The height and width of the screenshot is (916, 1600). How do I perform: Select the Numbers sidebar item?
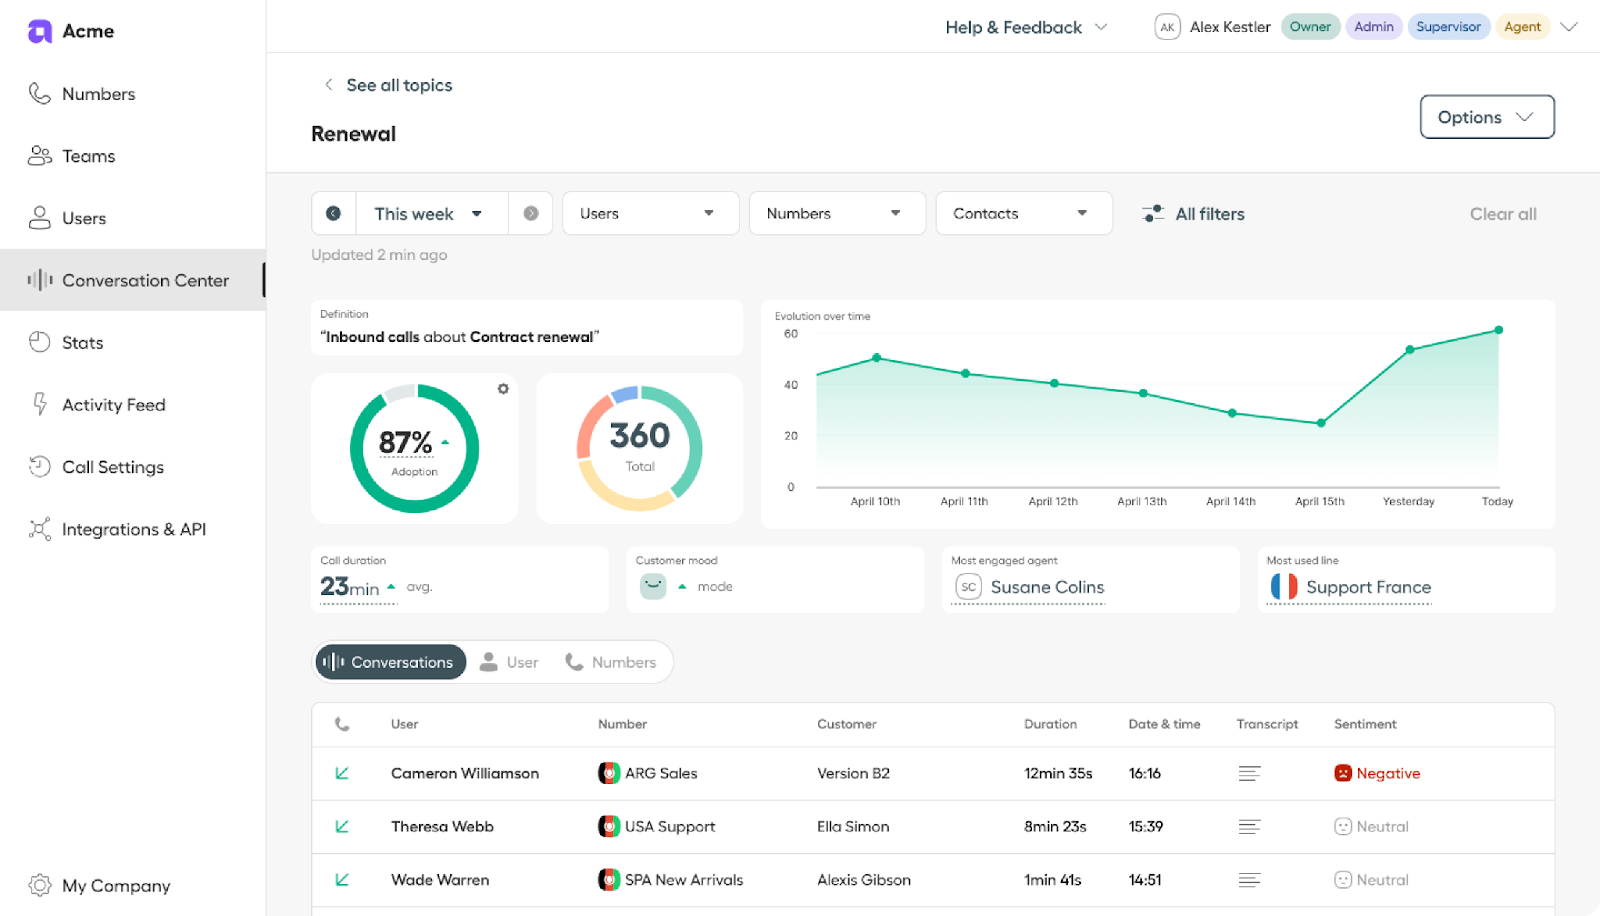coord(97,93)
